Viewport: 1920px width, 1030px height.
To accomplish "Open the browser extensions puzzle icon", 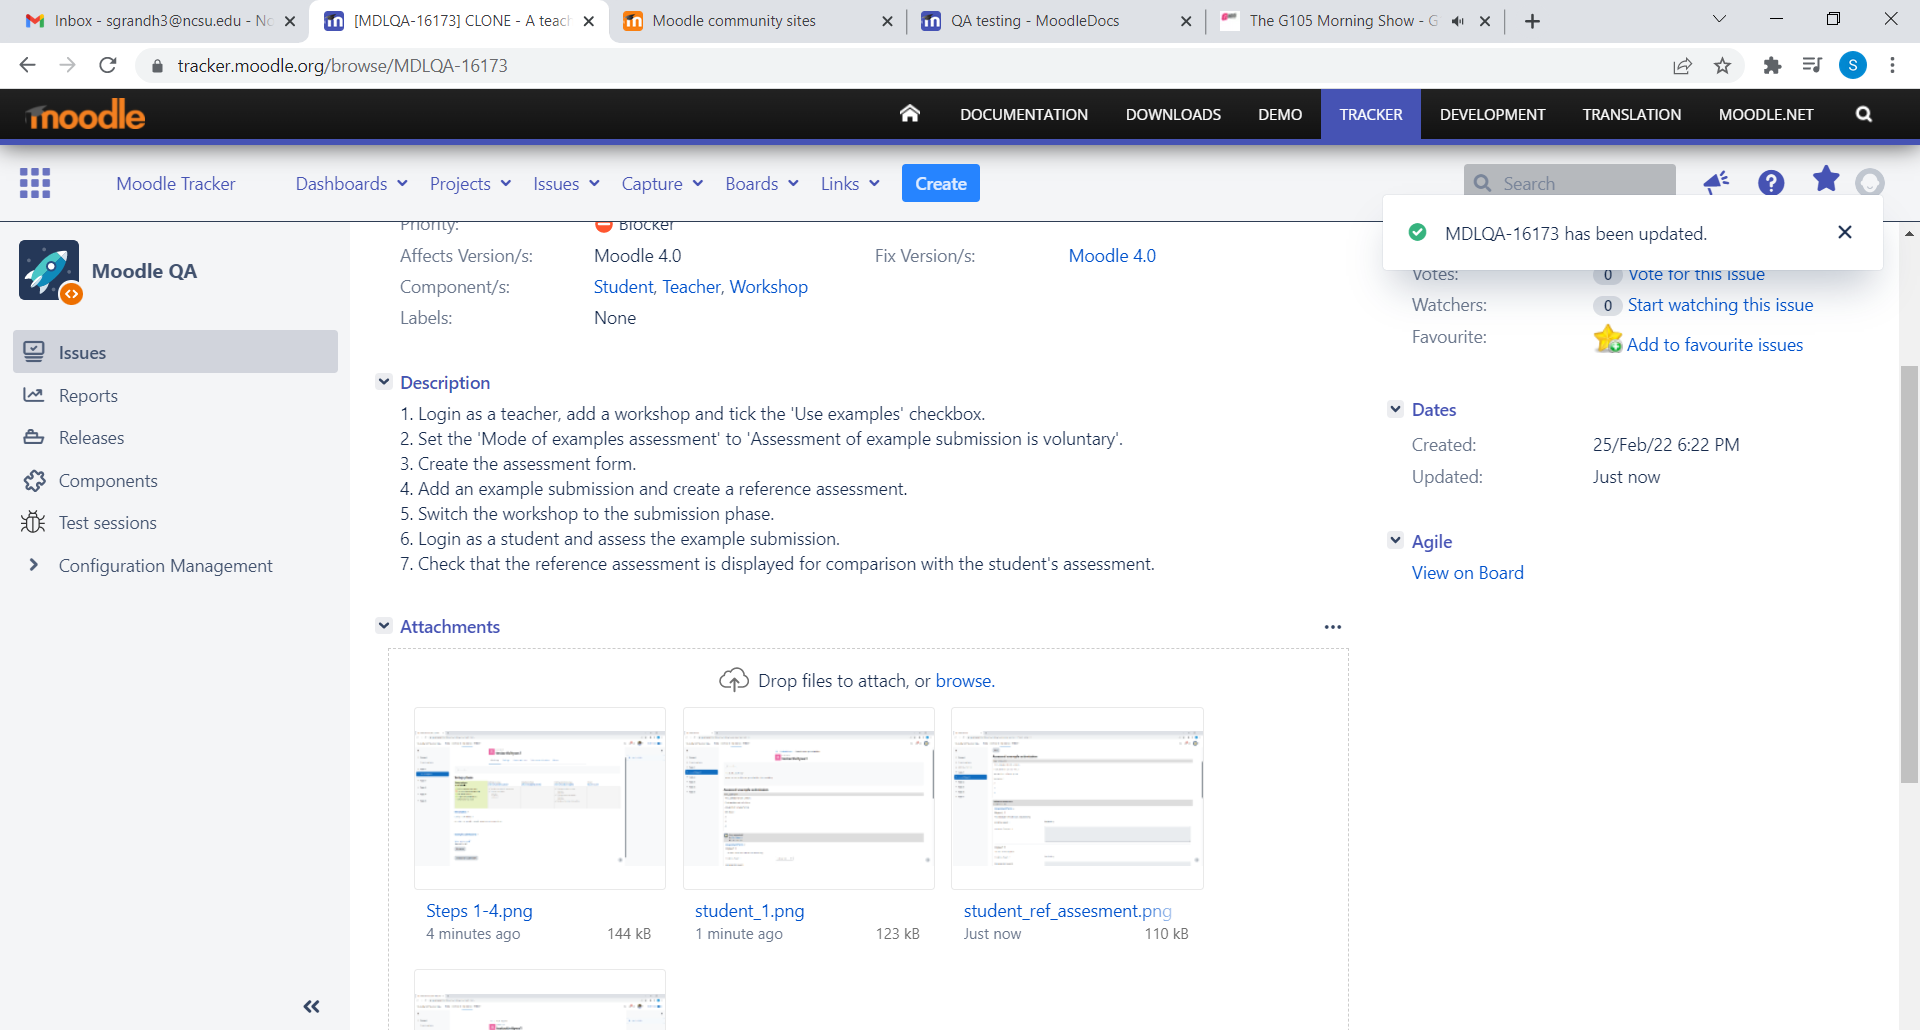I will [1772, 65].
